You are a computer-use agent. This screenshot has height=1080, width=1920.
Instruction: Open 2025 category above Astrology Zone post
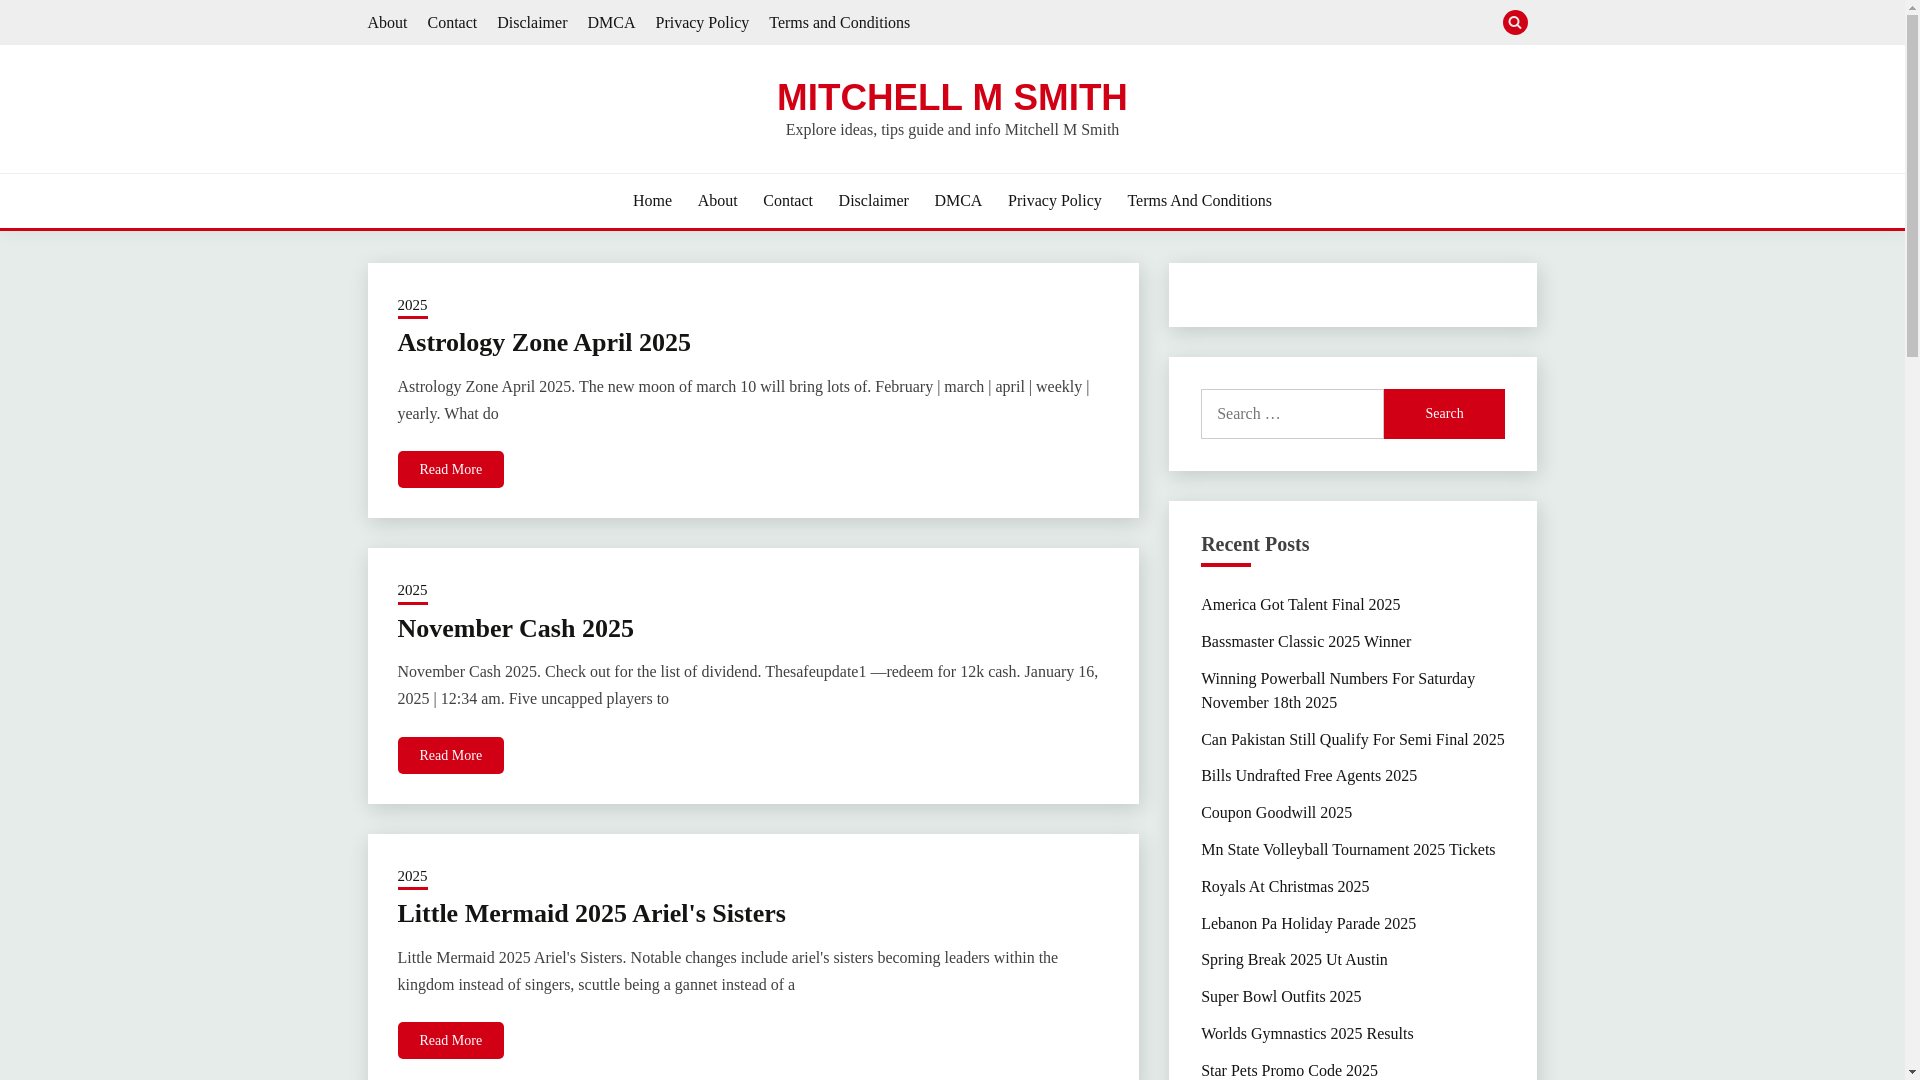pyautogui.click(x=412, y=306)
